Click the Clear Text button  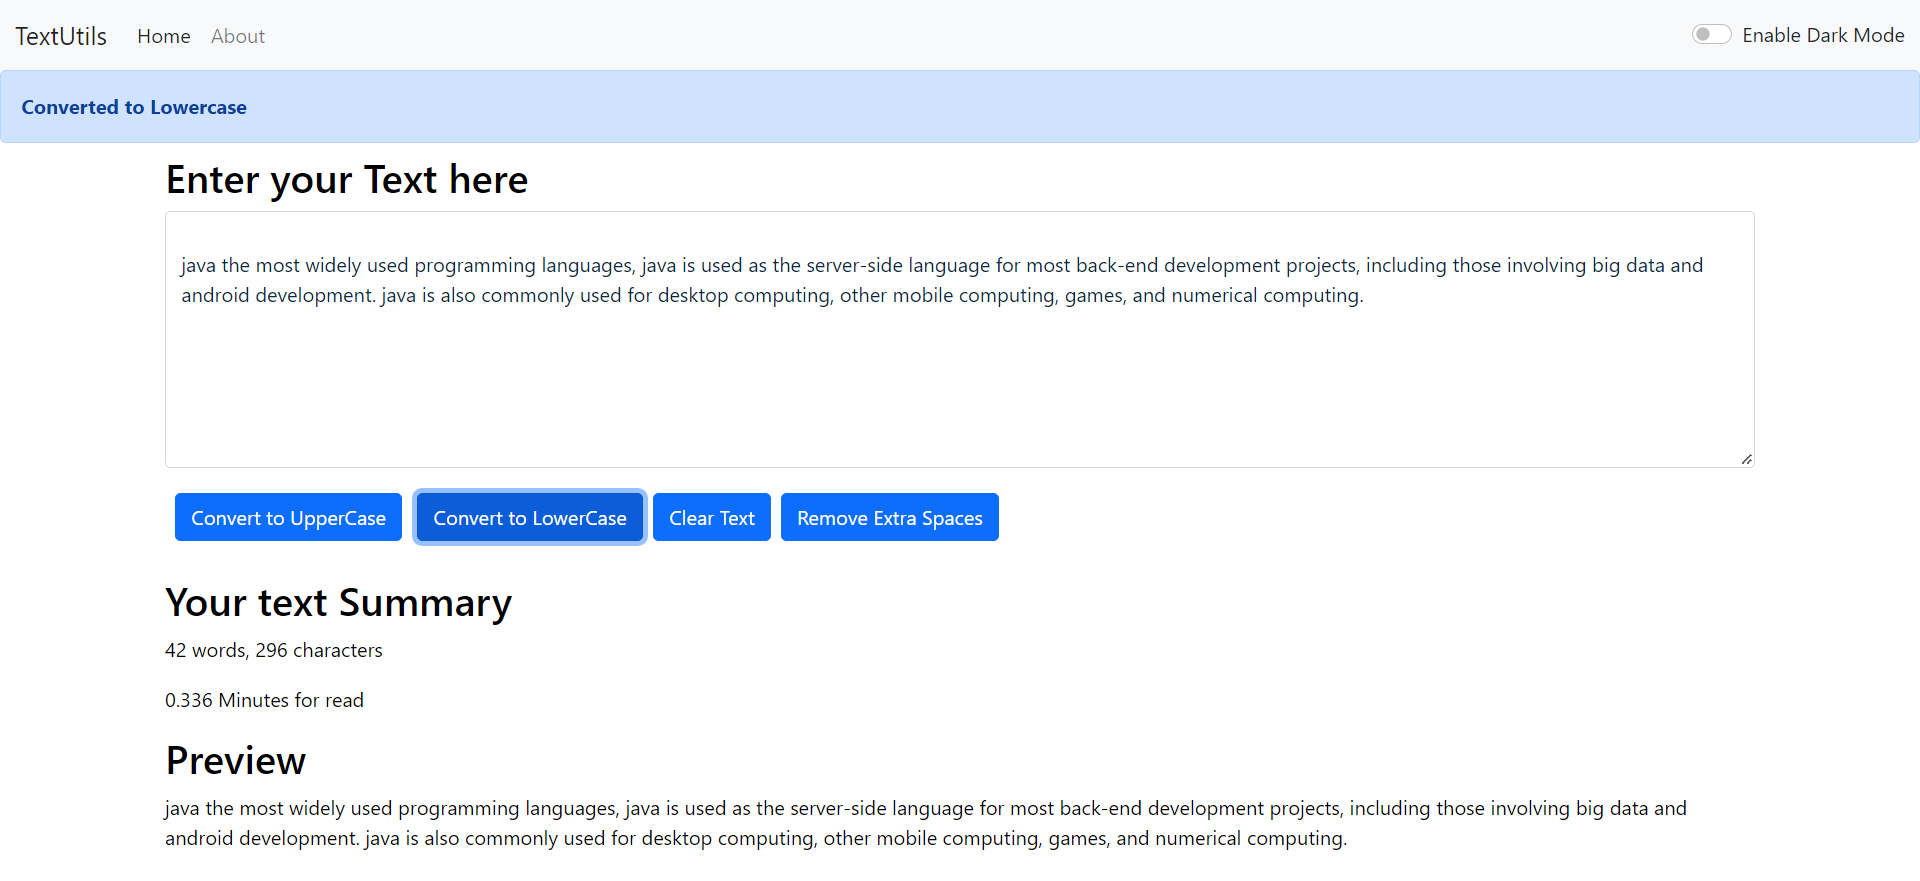point(712,517)
